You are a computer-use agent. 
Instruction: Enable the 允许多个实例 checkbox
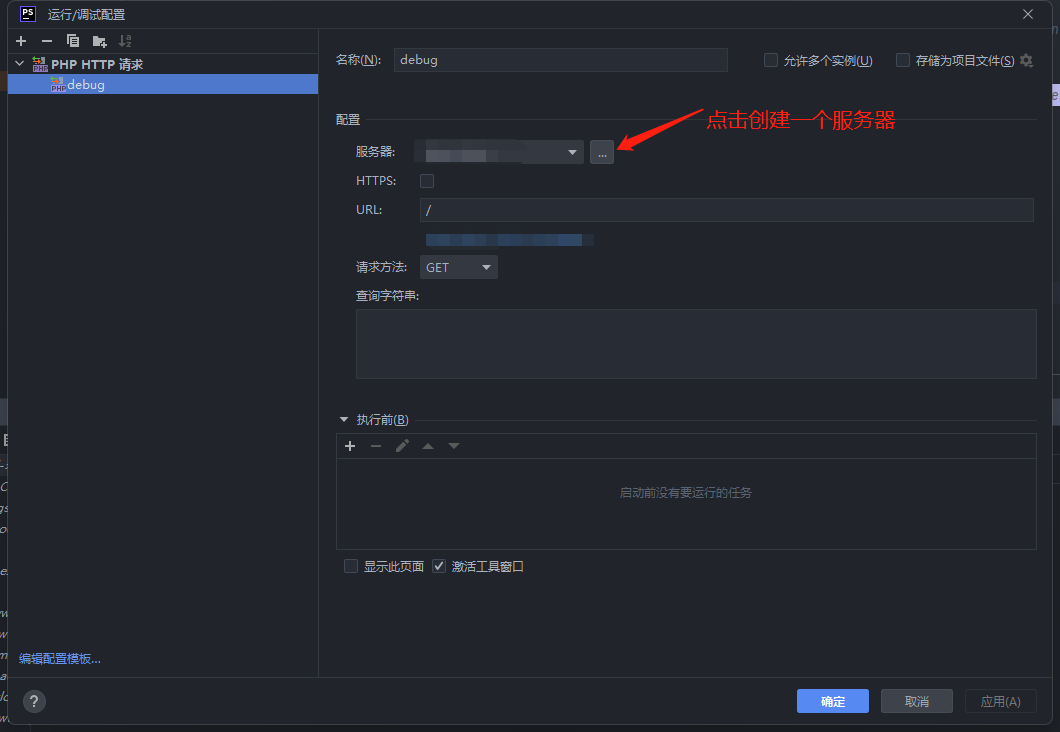[771, 60]
